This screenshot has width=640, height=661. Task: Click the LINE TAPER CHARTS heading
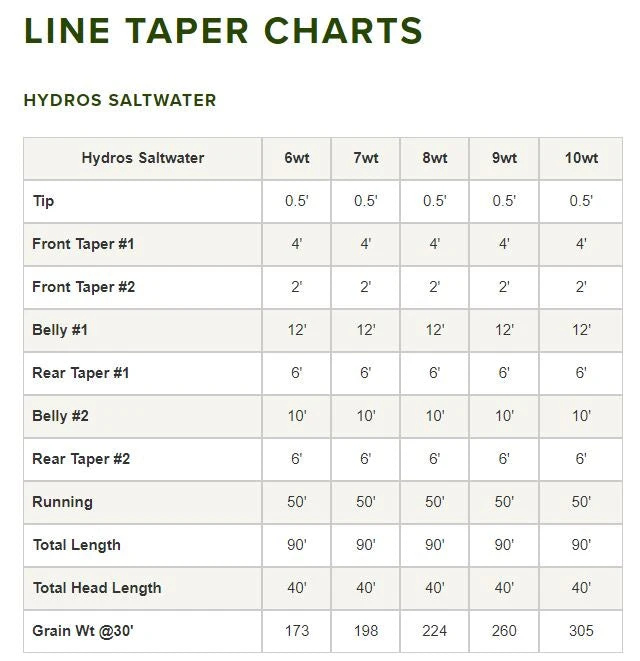click(x=223, y=31)
